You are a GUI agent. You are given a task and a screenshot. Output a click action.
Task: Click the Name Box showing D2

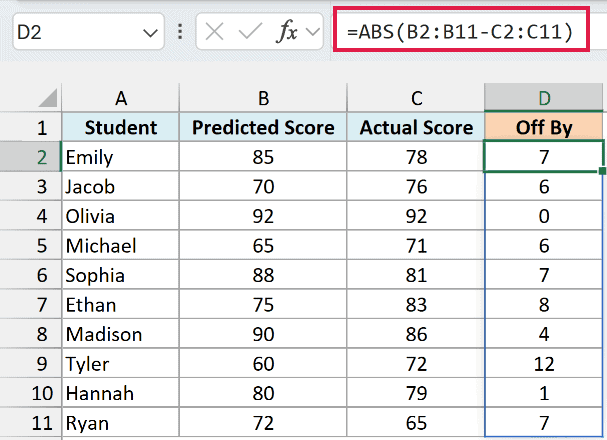point(88,32)
